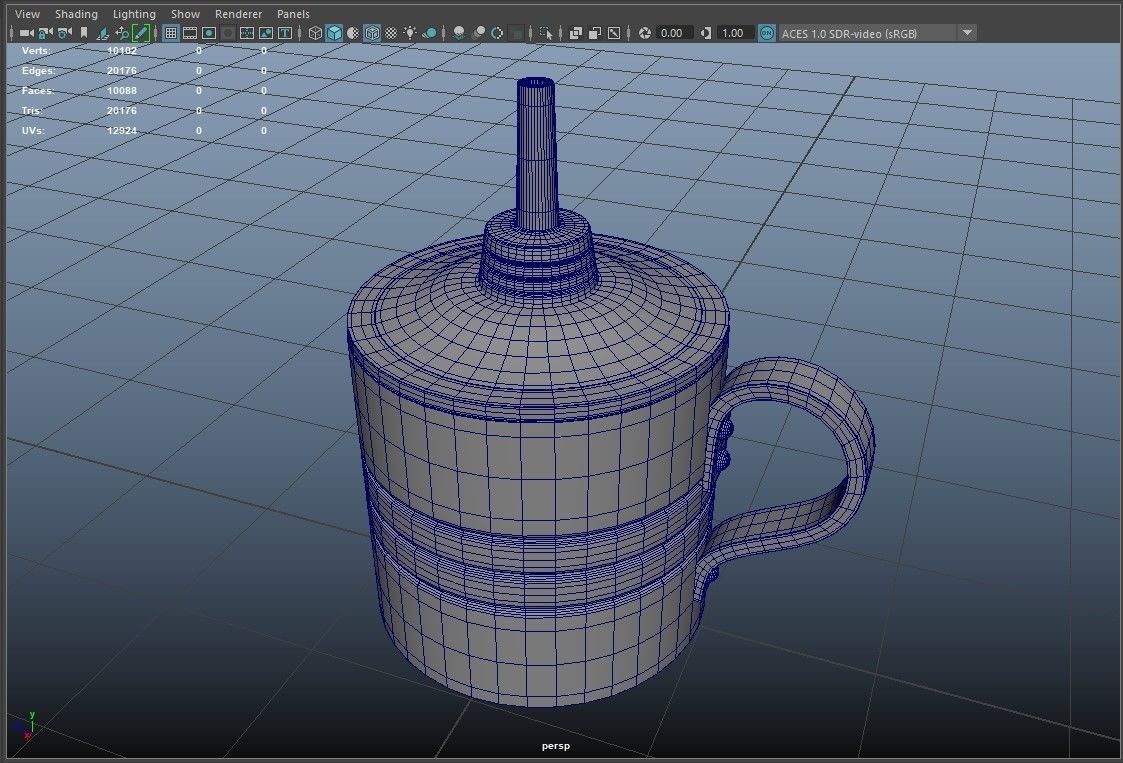The image size is (1123, 763).
Task: Toggle the Safe Action icon
Action: pyautogui.click(x=266, y=33)
